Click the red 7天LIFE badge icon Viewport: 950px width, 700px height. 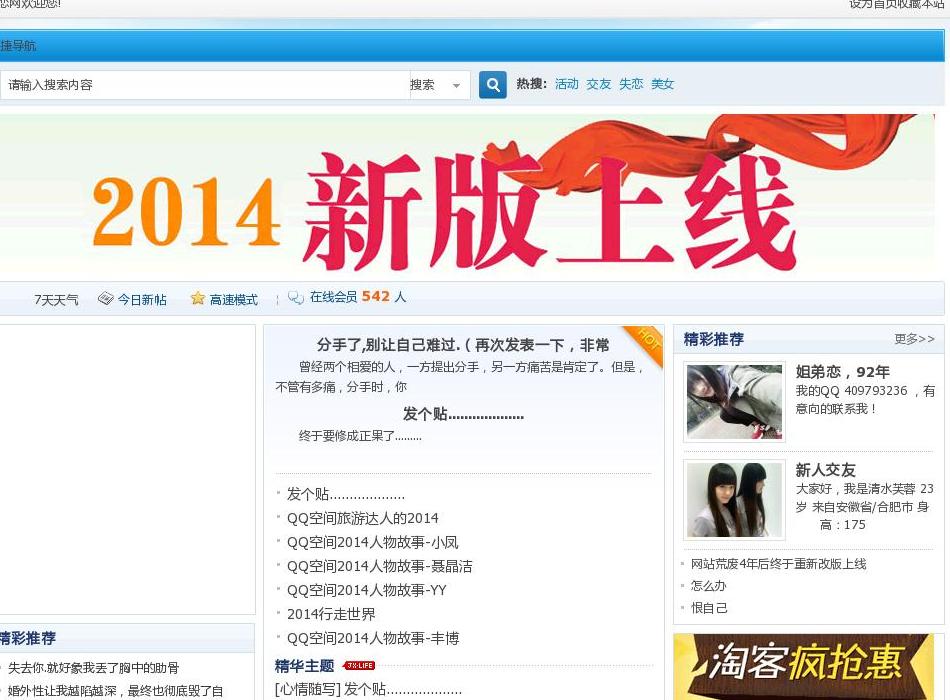359,665
